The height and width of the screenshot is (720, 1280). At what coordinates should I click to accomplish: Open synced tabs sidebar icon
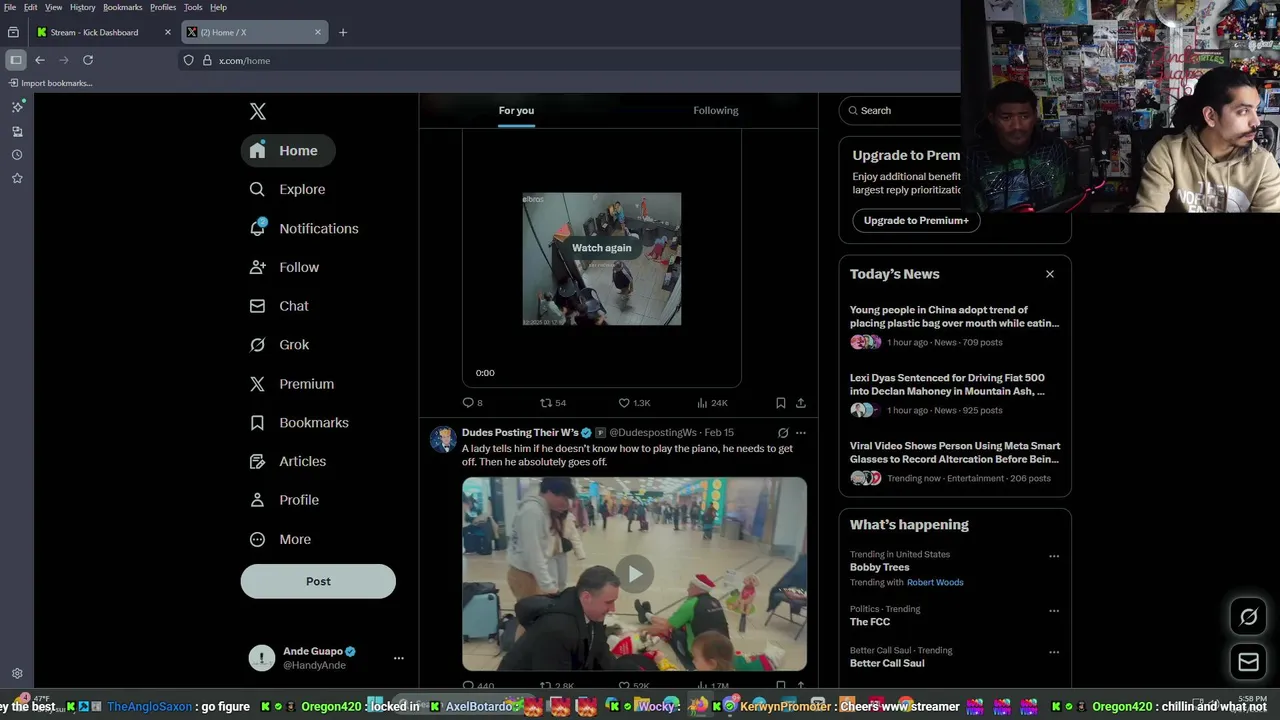[17, 131]
